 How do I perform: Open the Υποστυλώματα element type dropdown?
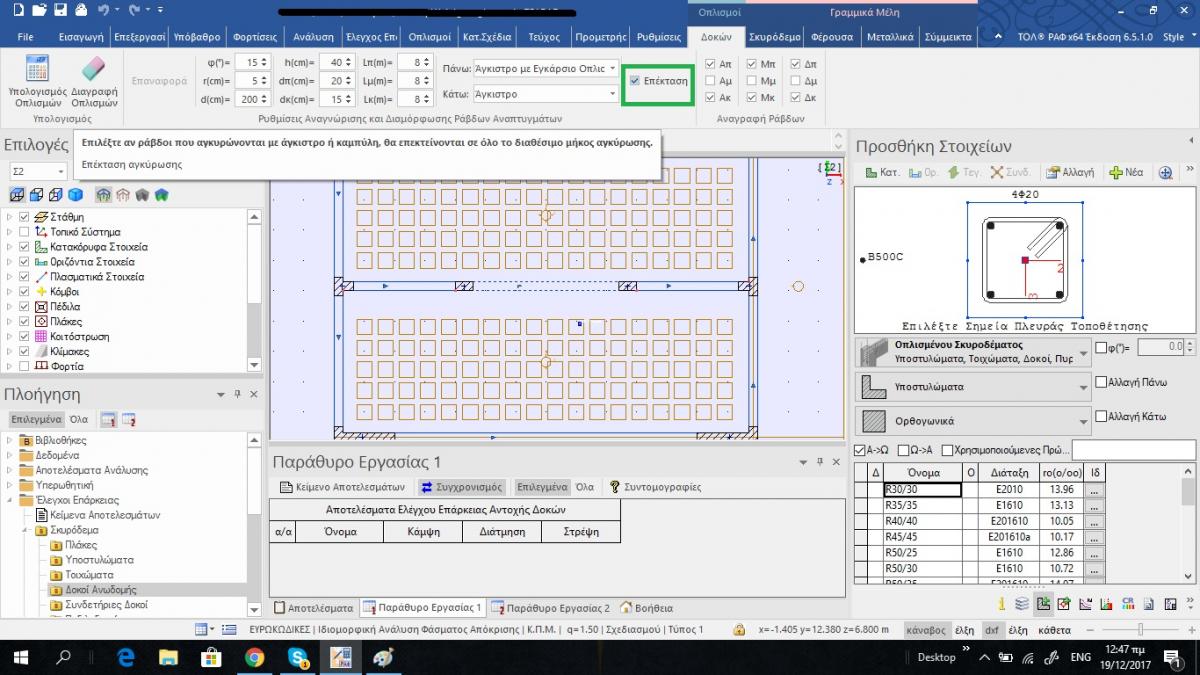coord(1084,387)
